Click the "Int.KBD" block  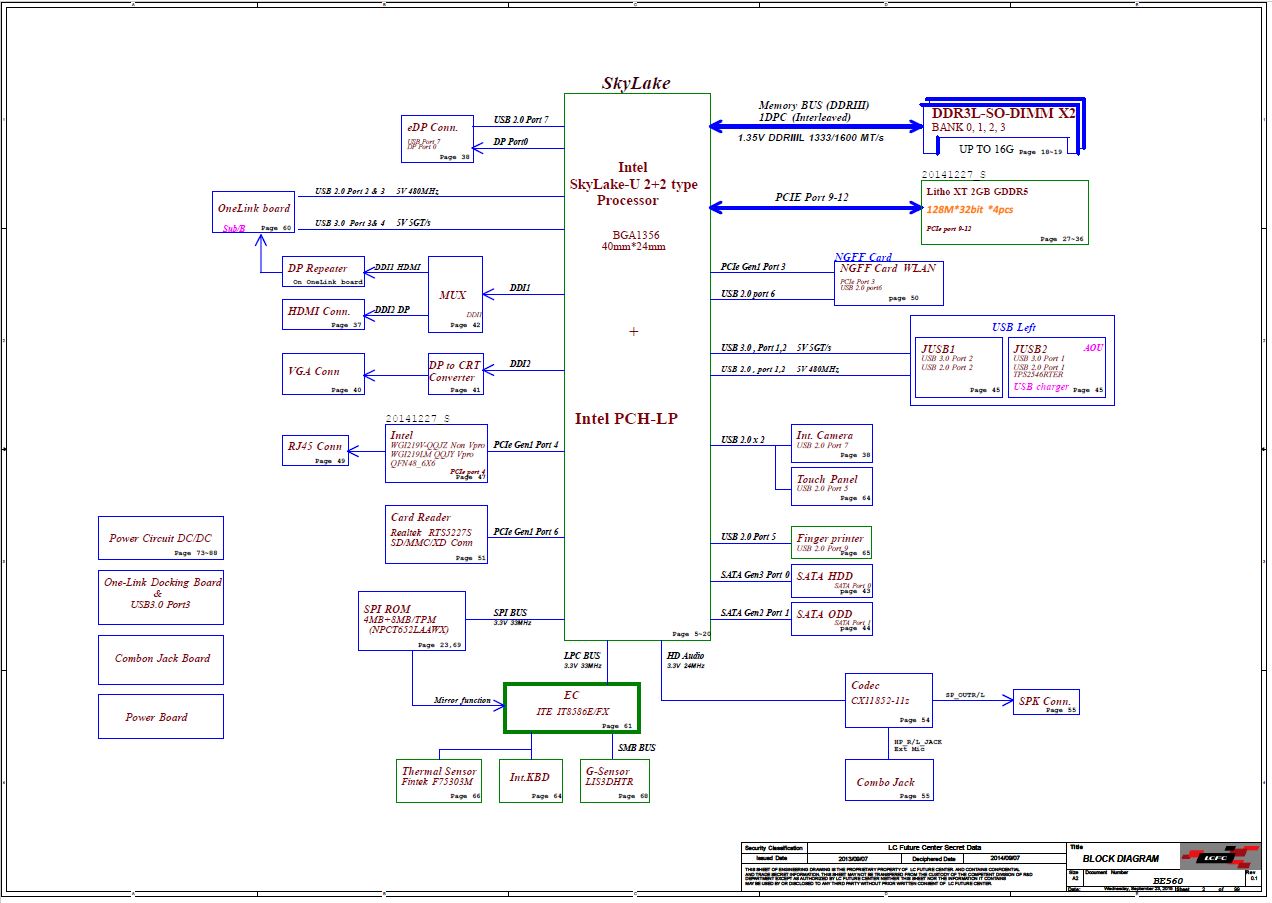[x=531, y=781]
